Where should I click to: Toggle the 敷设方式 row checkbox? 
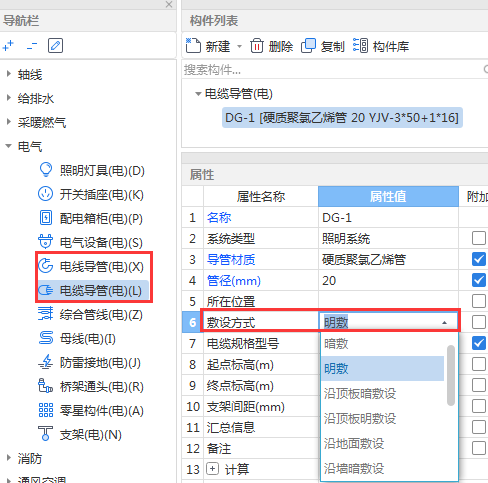click(479, 322)
